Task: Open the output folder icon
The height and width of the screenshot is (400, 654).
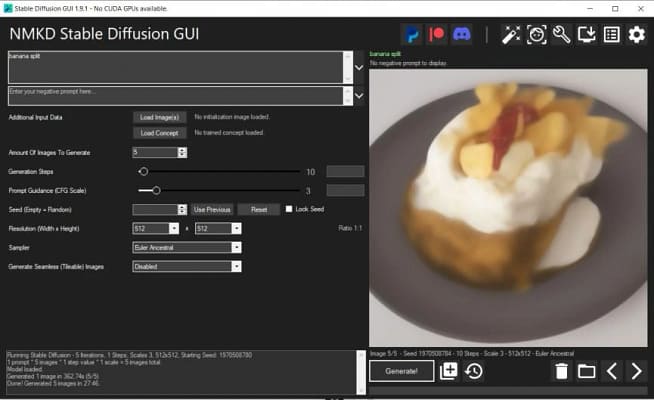Action: click(x=586, y=371)
